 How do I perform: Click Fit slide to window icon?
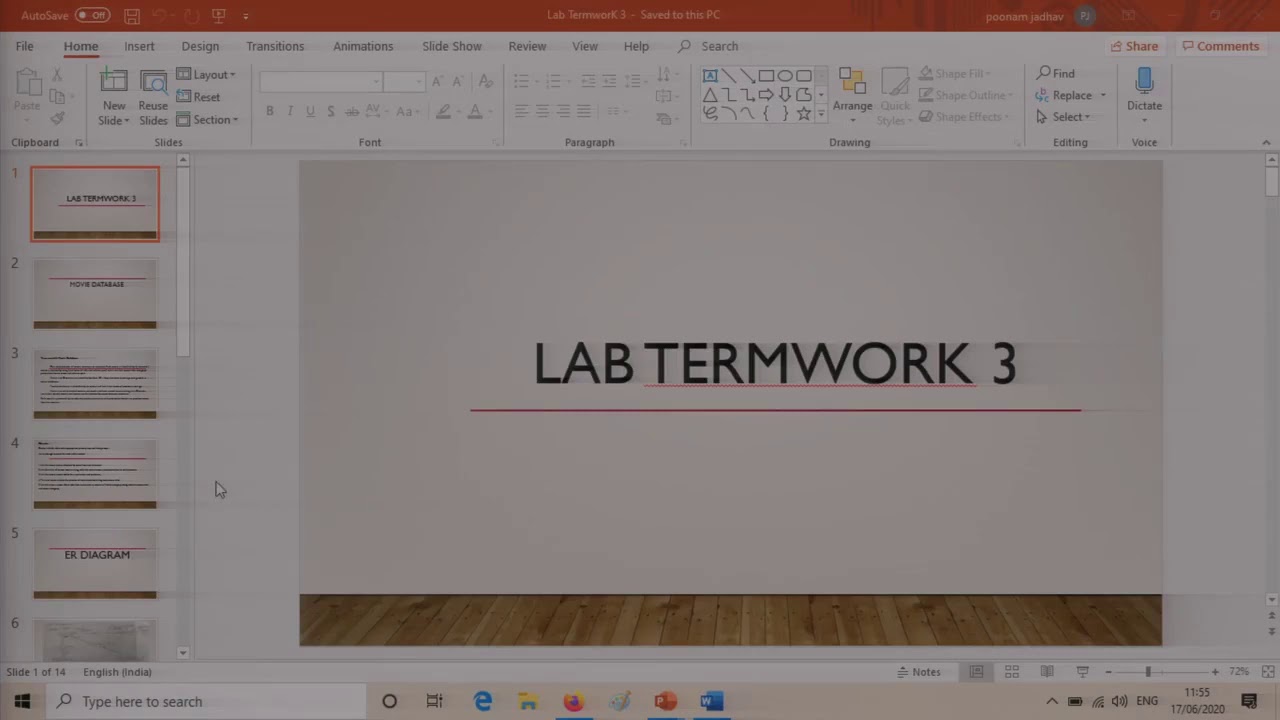[1268, 672]
